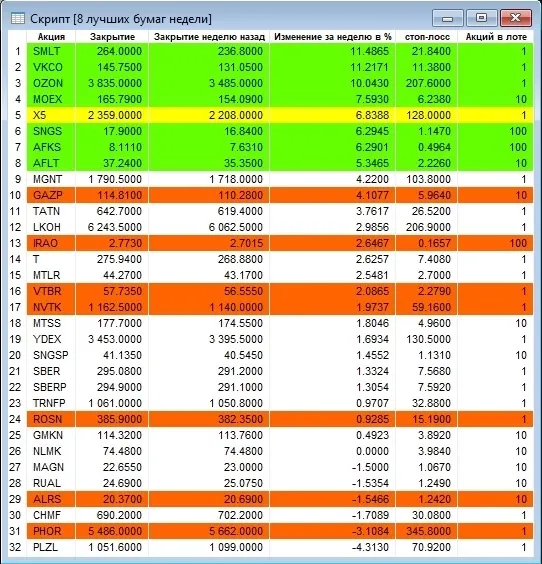Select the SNGSP ticker cell
The height and width of the screenshot is (564, 542).
[51, 355]
